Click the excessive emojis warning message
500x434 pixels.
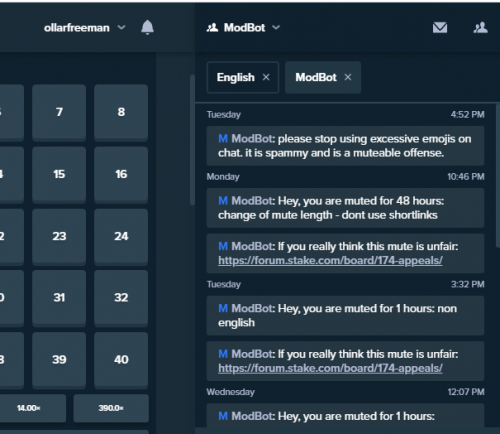click(x=345, y=146)
